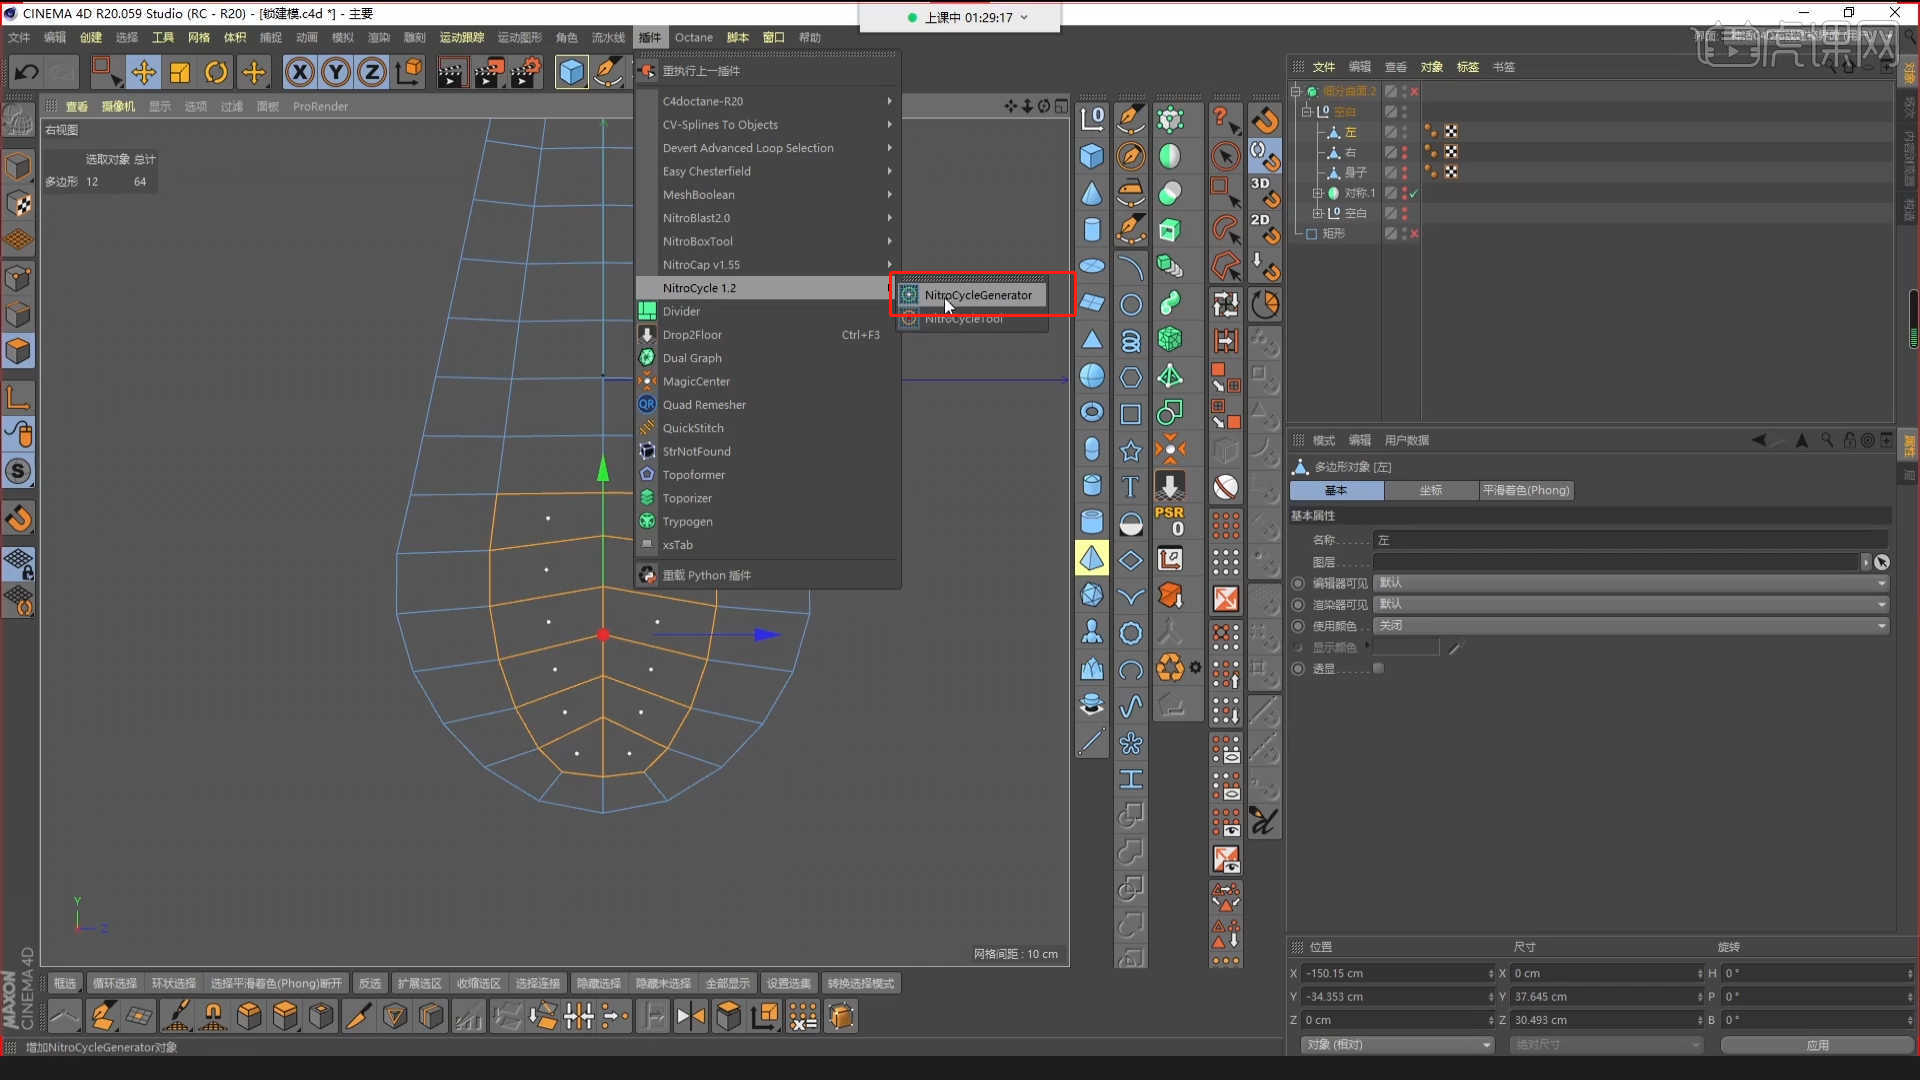Viewport: 1920px width, 1080px height.
Task: Open the 对象 (相对) coordinate dropdown
Action: (x=1397, y=1044)
